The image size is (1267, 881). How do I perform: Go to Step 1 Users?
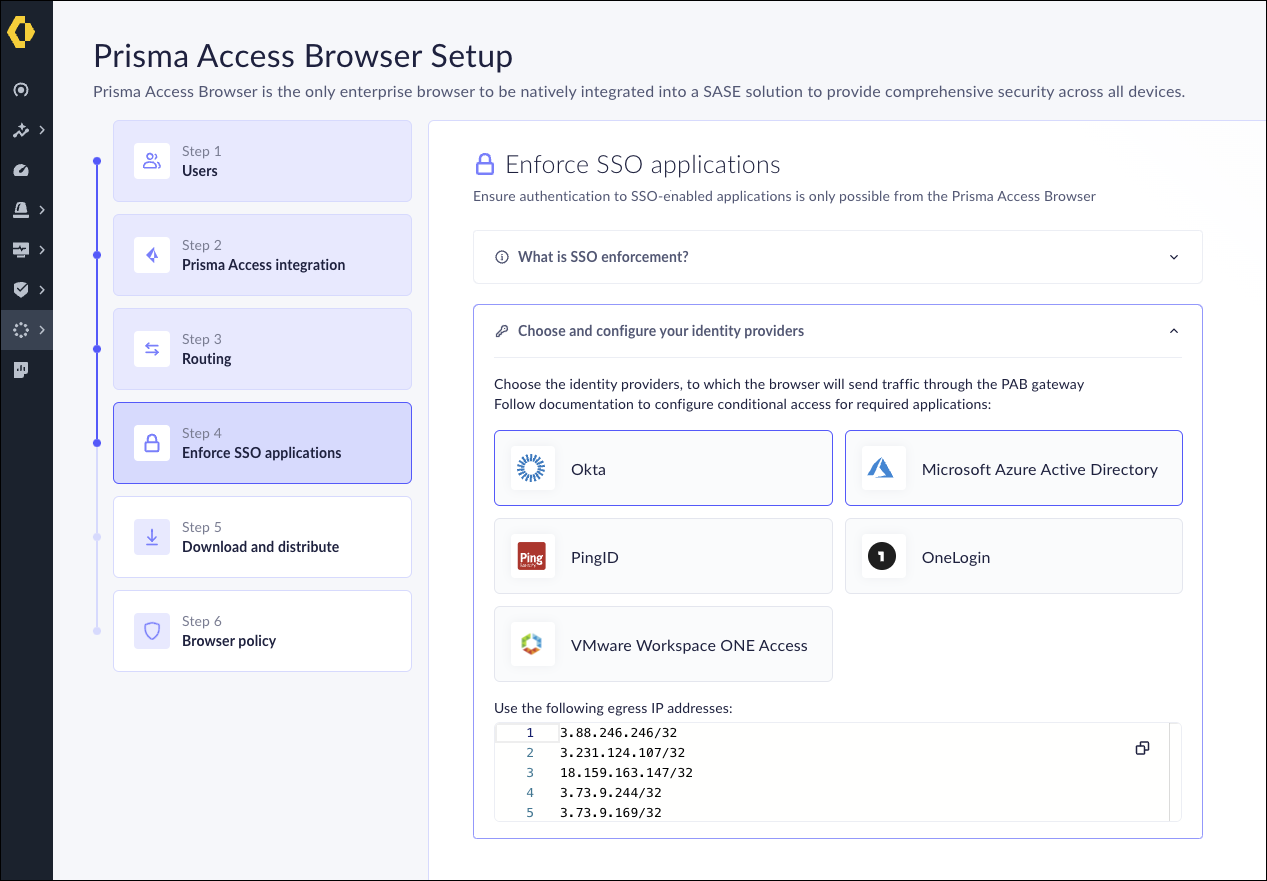point(262,161)
